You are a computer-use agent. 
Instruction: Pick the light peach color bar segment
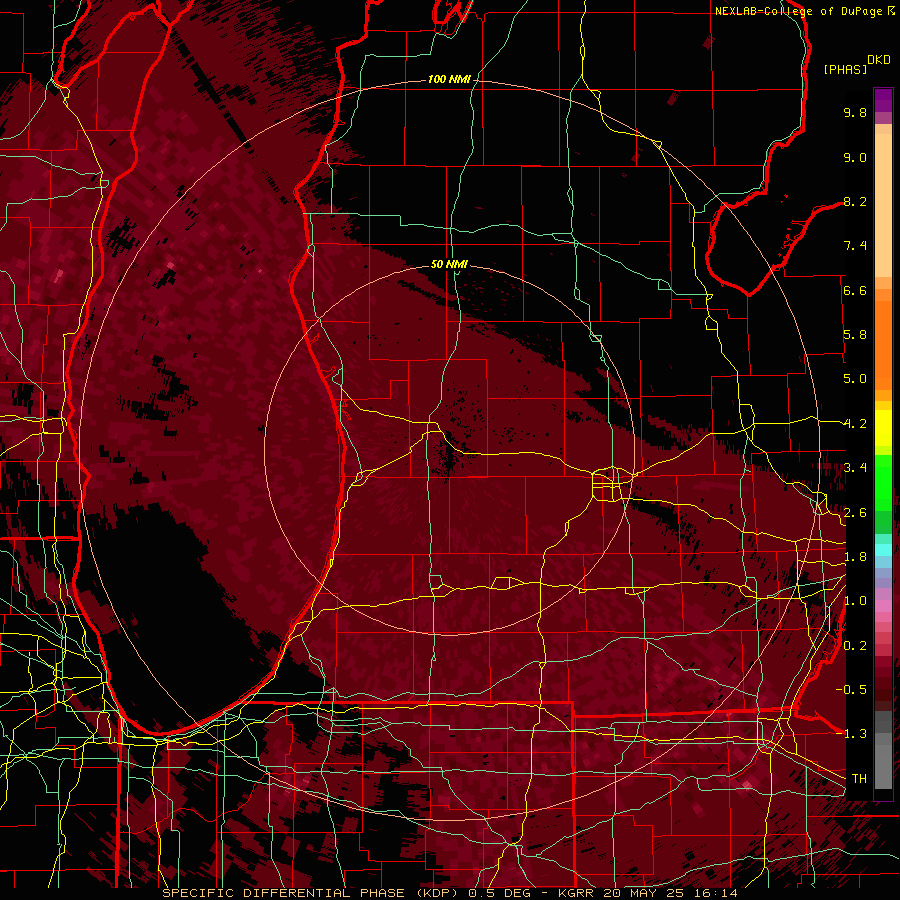(883, 207)
